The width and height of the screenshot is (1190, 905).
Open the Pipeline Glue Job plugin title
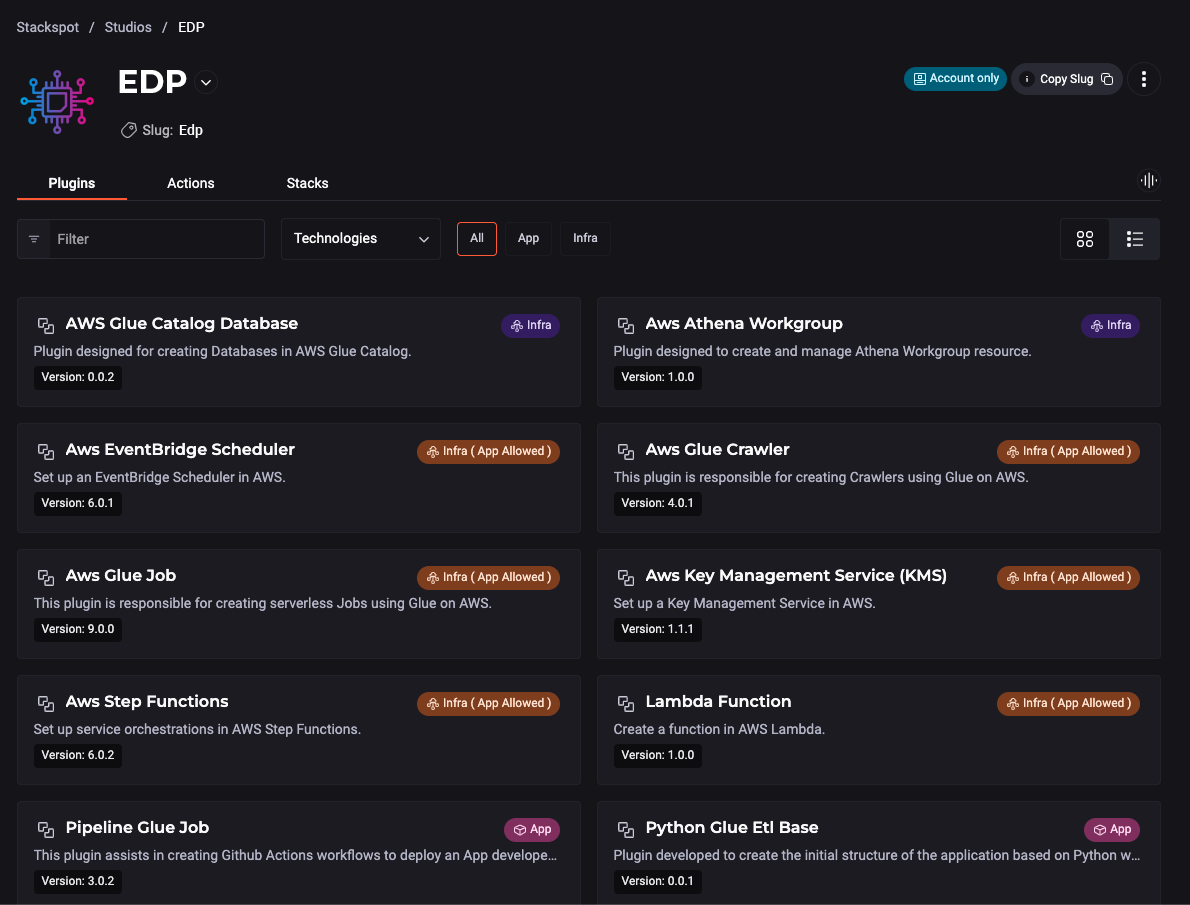point(137,828)
